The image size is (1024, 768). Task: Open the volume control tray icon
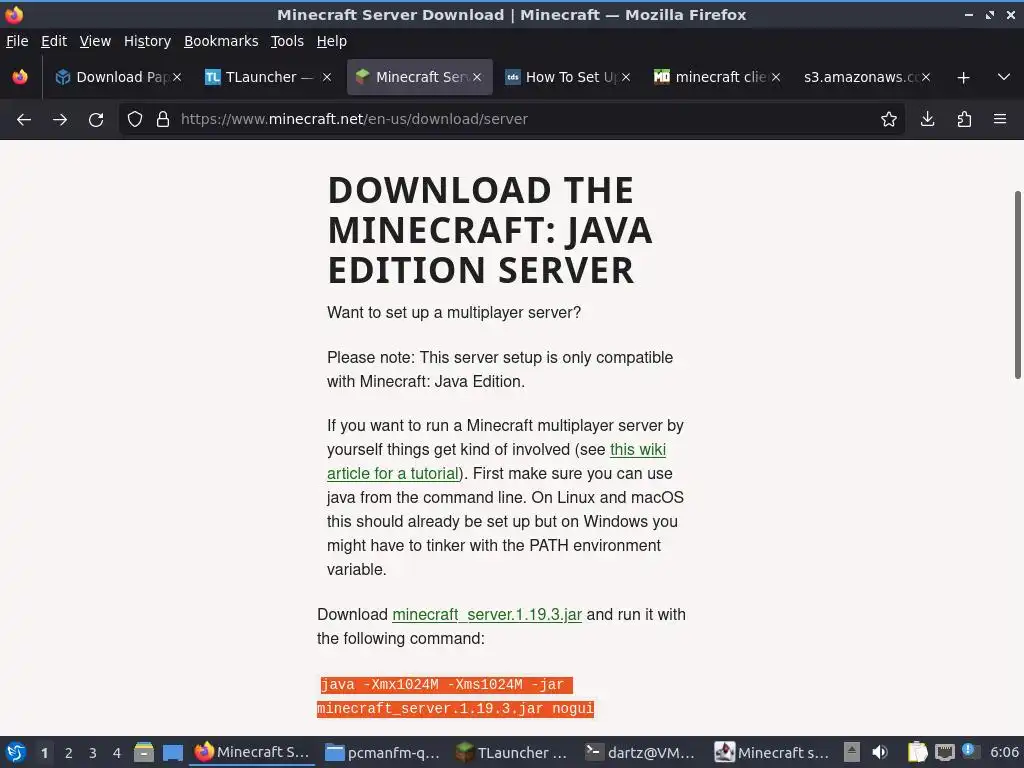point(880,752)
